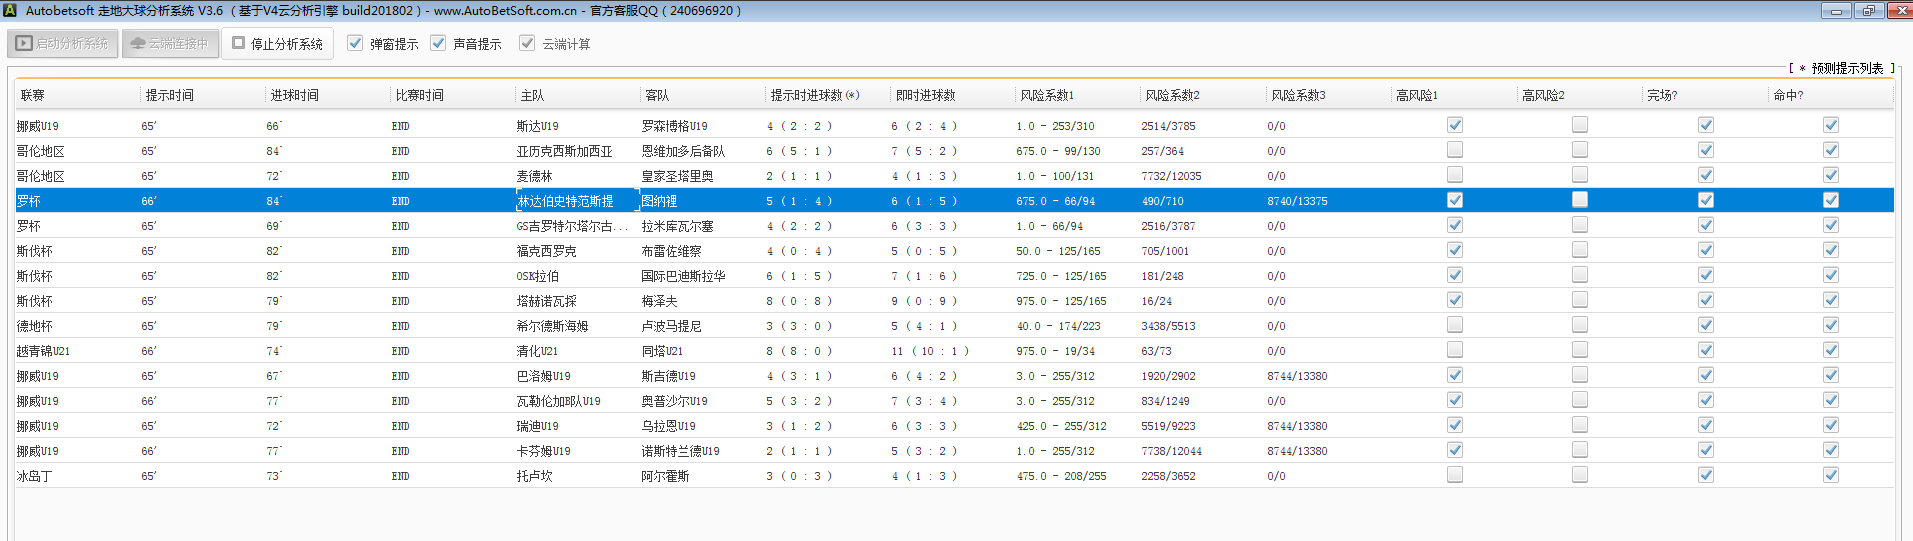Click the 预测提示列表 panel label

pyautogui.click(x=1847, y=68)
